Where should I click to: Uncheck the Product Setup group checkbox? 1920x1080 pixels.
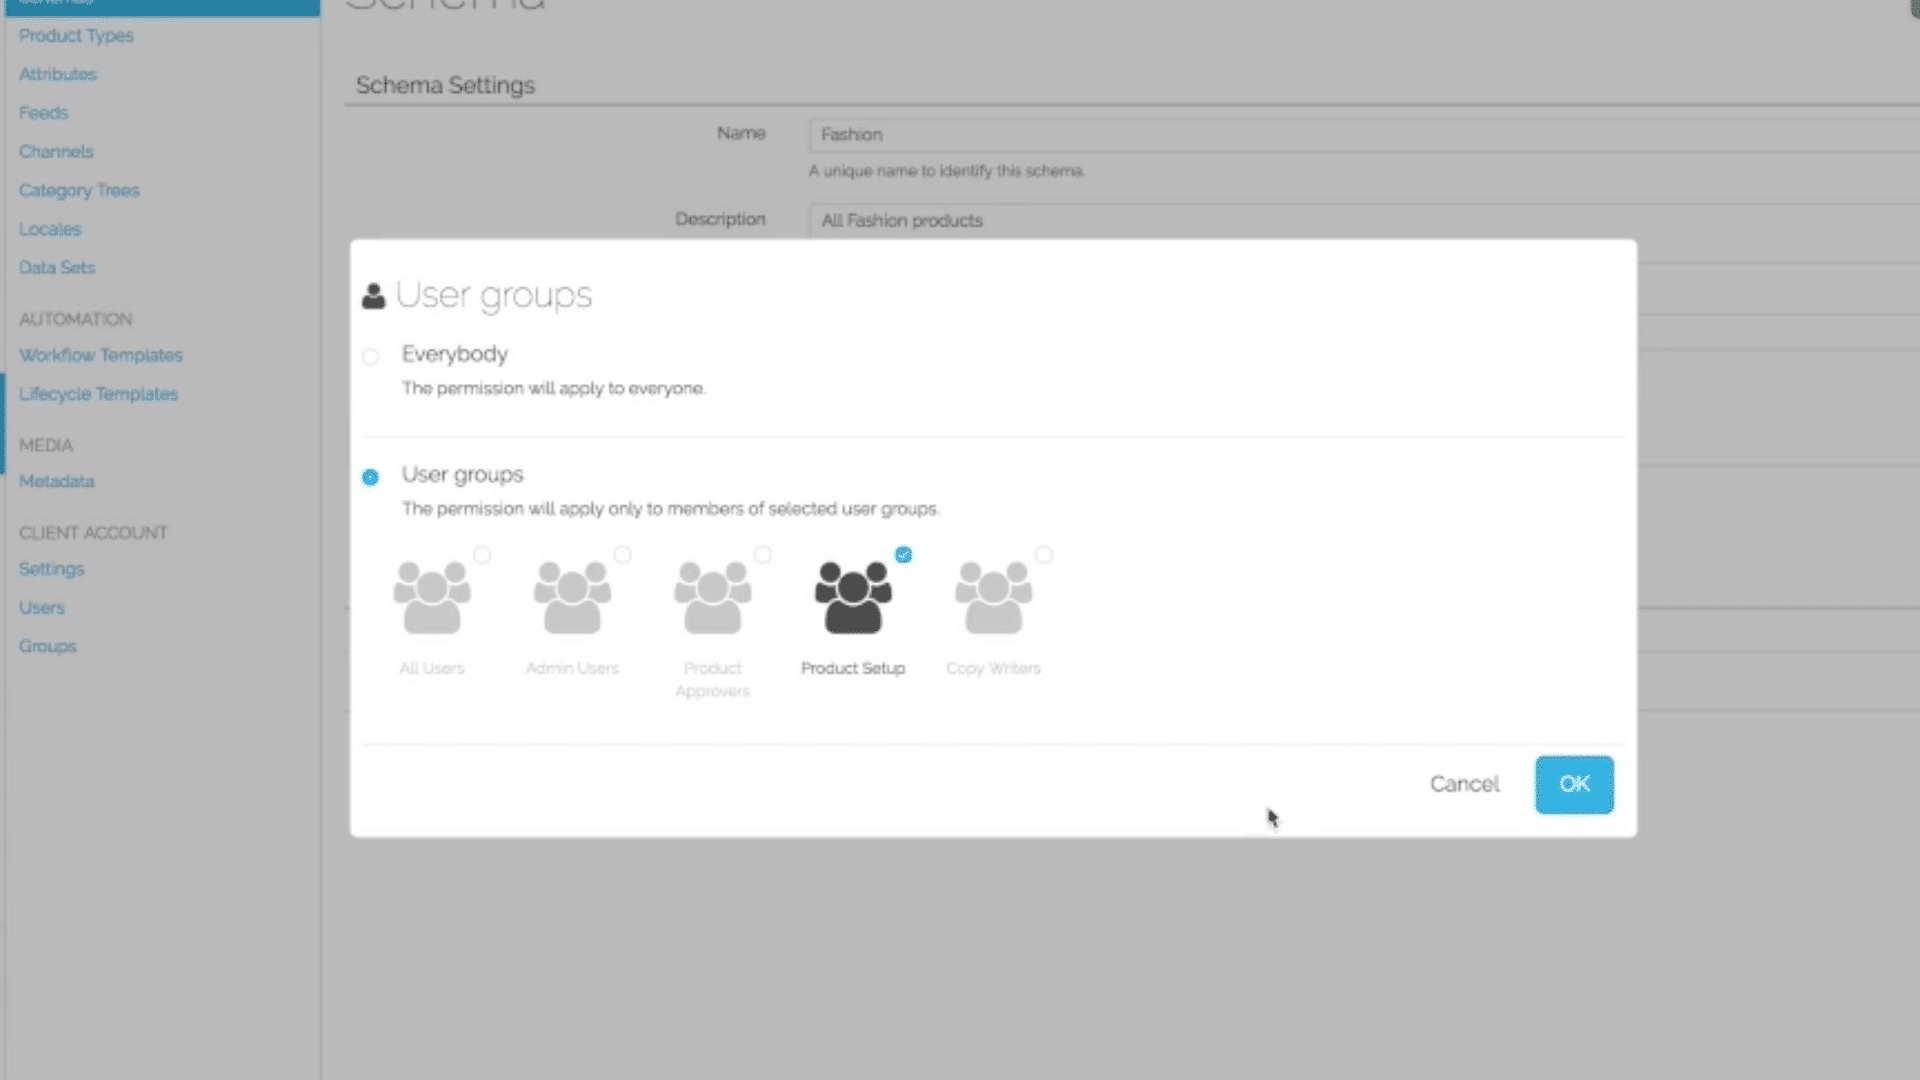[904, 555]
